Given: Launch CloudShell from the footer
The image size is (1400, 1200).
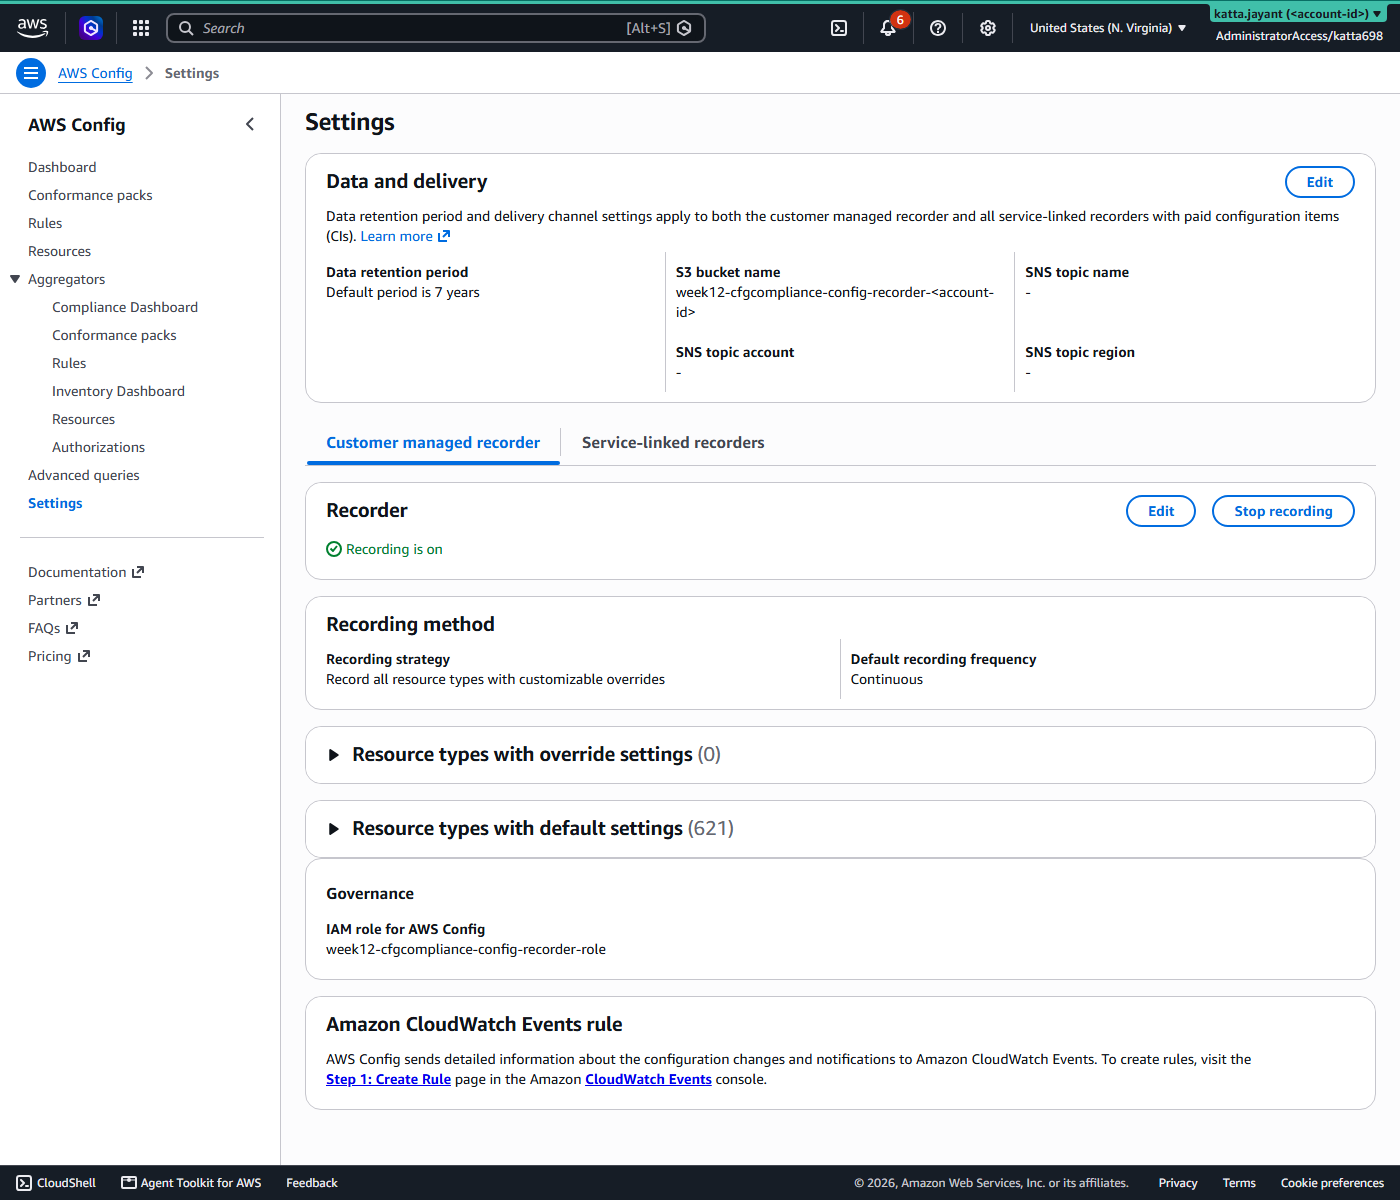Looking at the screenshot, I should tap(56, 1183).
